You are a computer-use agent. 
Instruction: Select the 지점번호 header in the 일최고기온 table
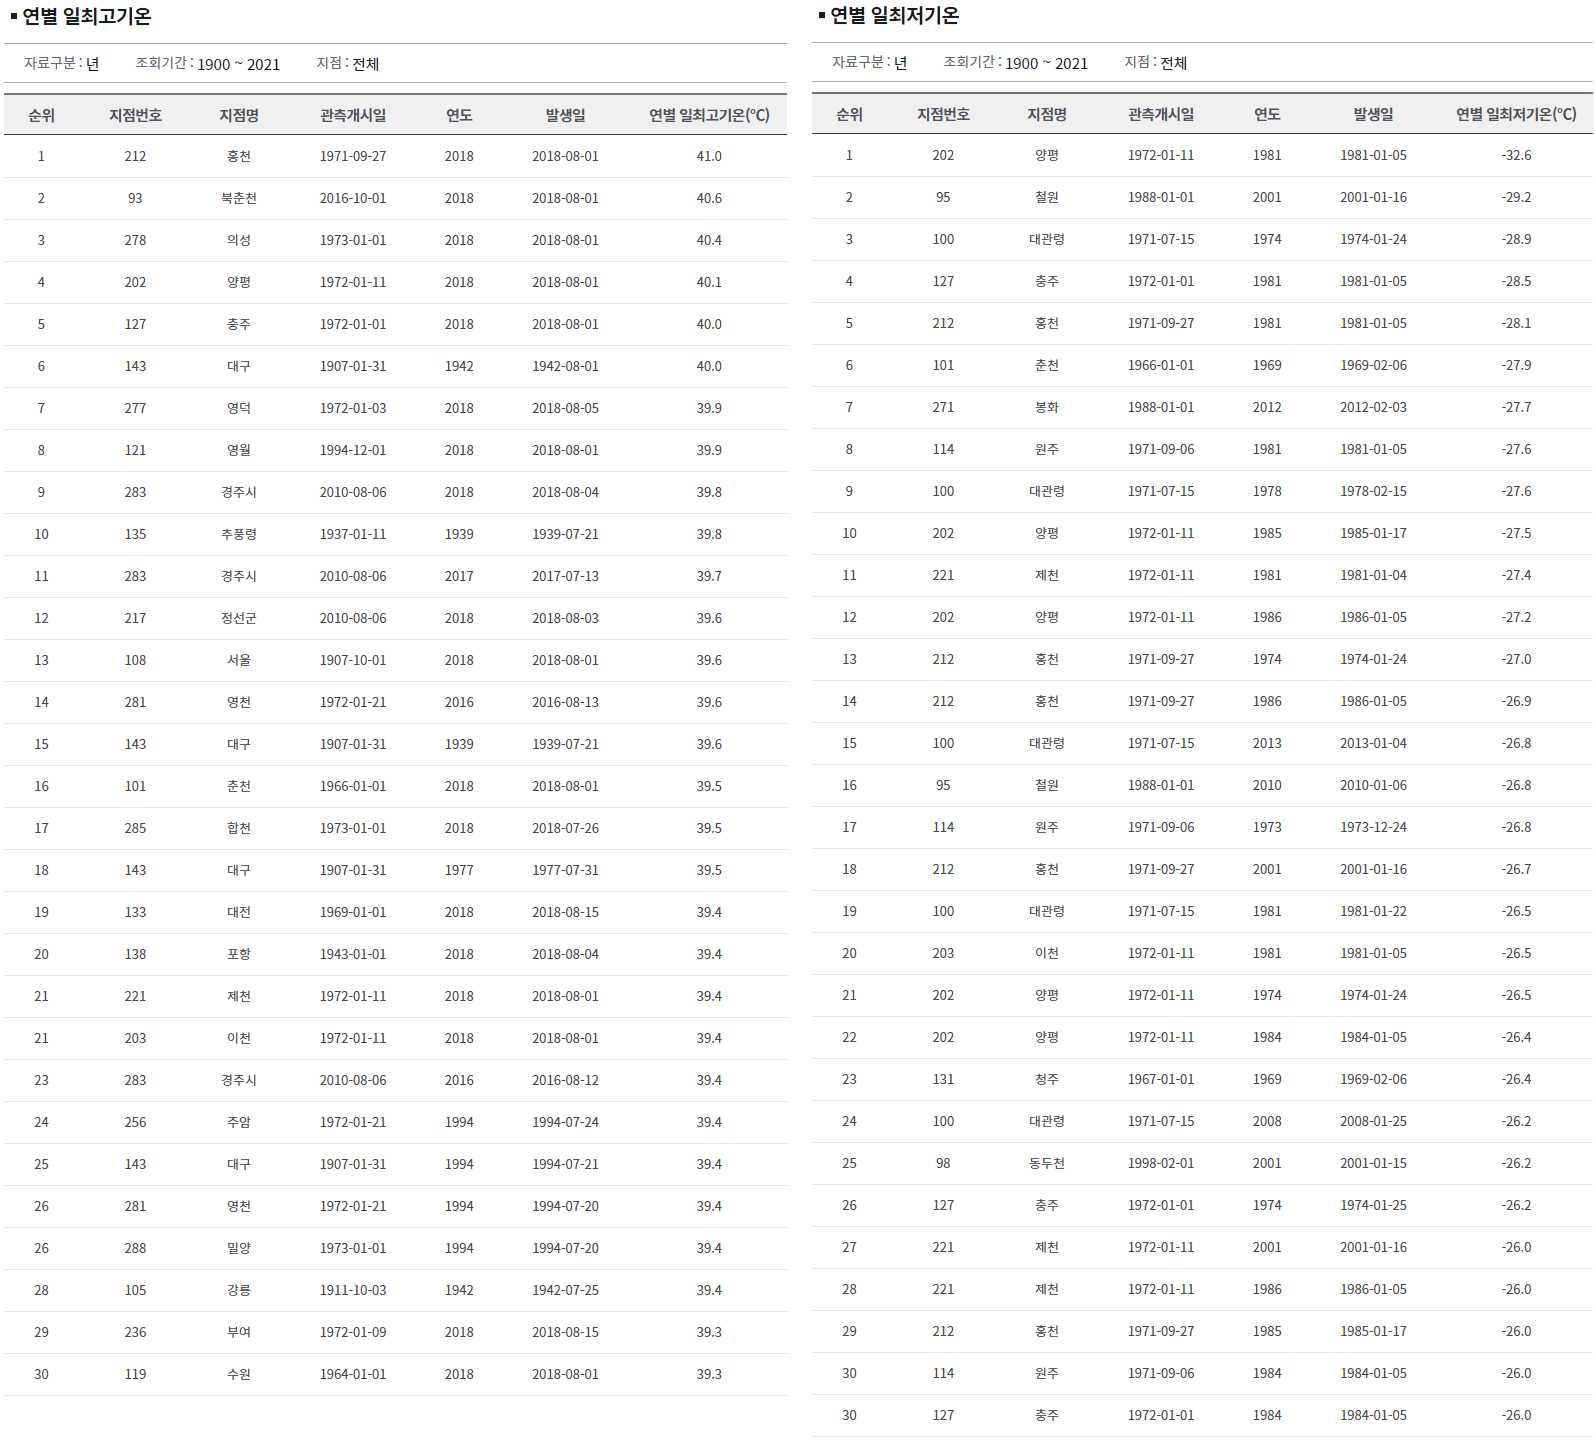(135, 115)
